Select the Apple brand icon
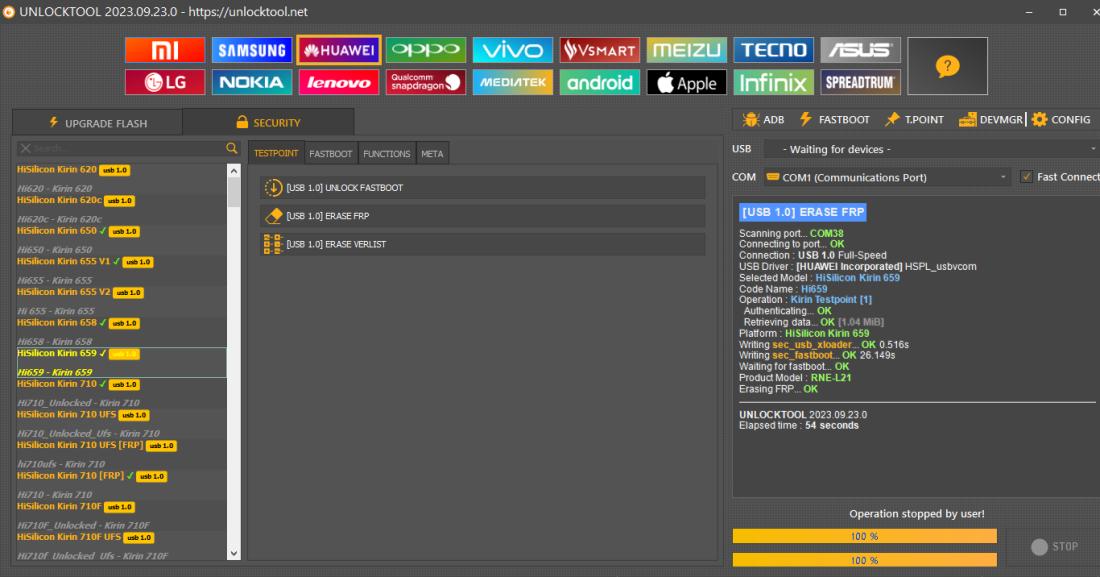The image size is (1100, 577). [687, 82]
